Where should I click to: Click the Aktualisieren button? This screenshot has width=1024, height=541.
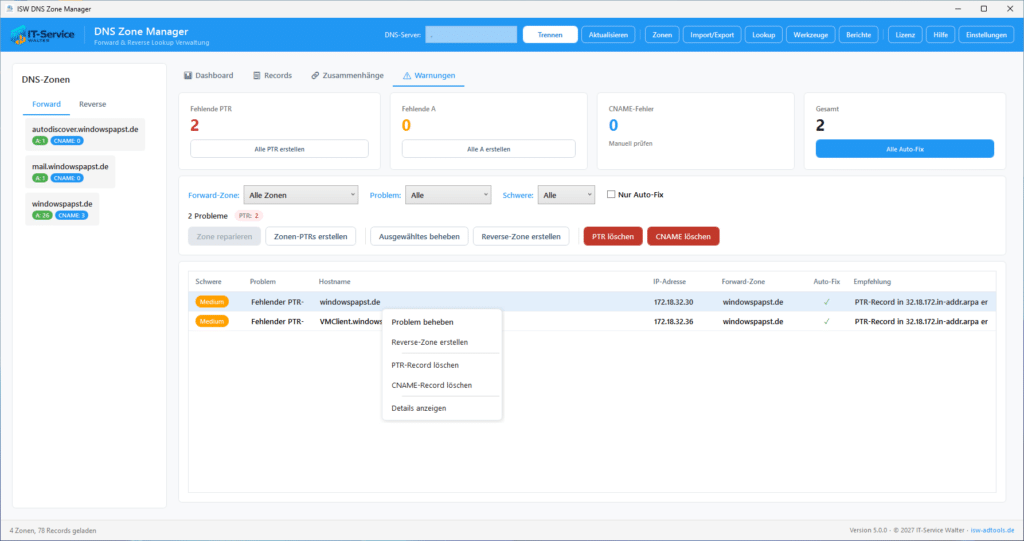pyautogui.click(x=608, y=35)
